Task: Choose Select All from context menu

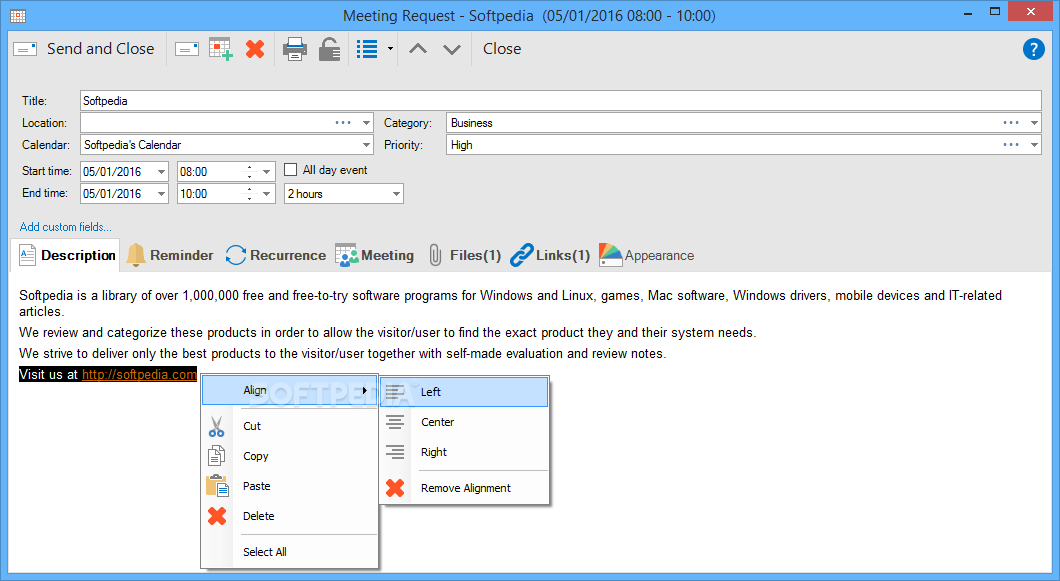Action: (x=289, y=552)
